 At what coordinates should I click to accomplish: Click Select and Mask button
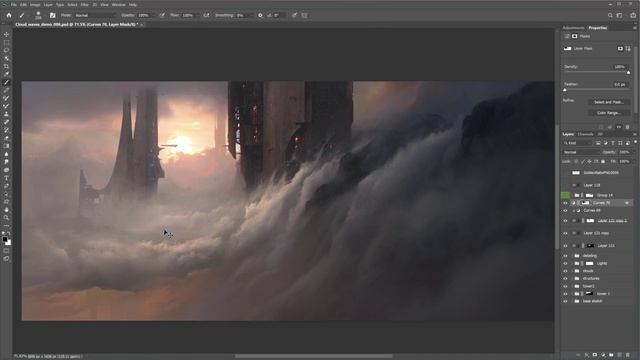point(609,102)
